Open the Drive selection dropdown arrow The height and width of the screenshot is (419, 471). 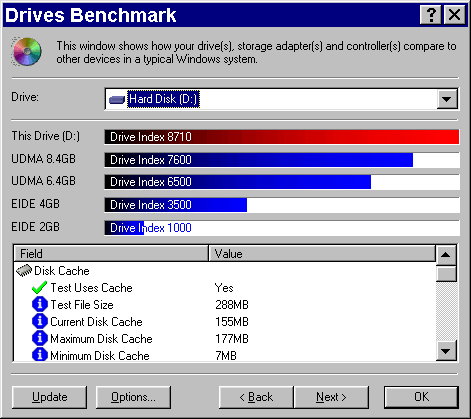coord(447,99)
